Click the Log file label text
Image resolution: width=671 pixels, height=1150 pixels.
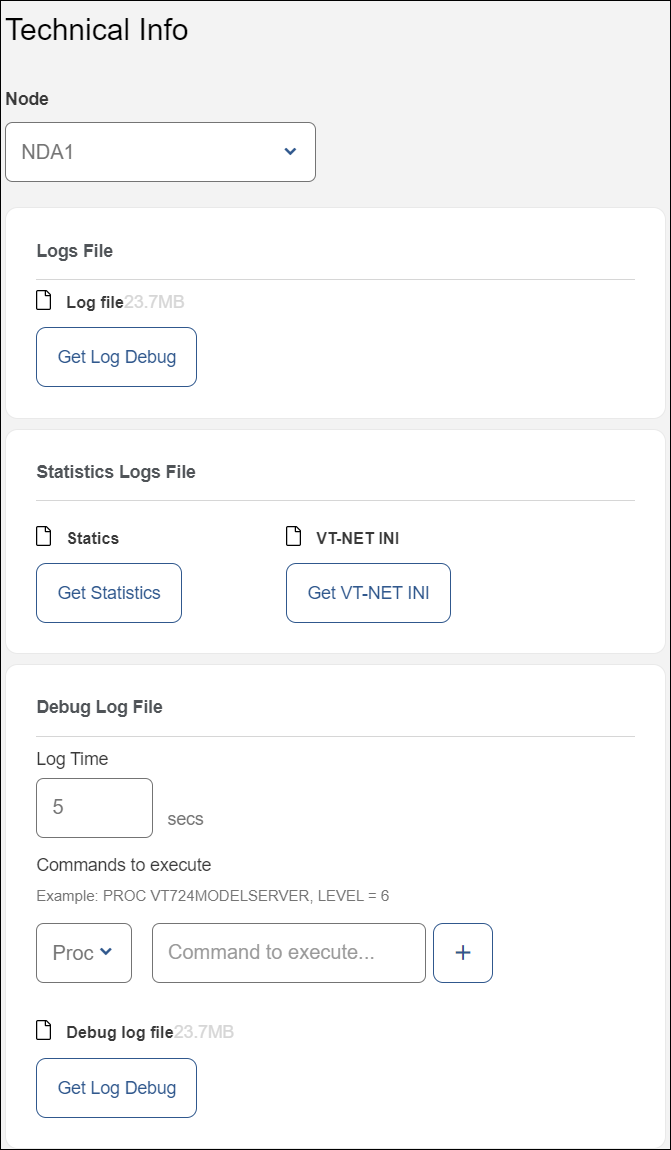pos(95,302)
